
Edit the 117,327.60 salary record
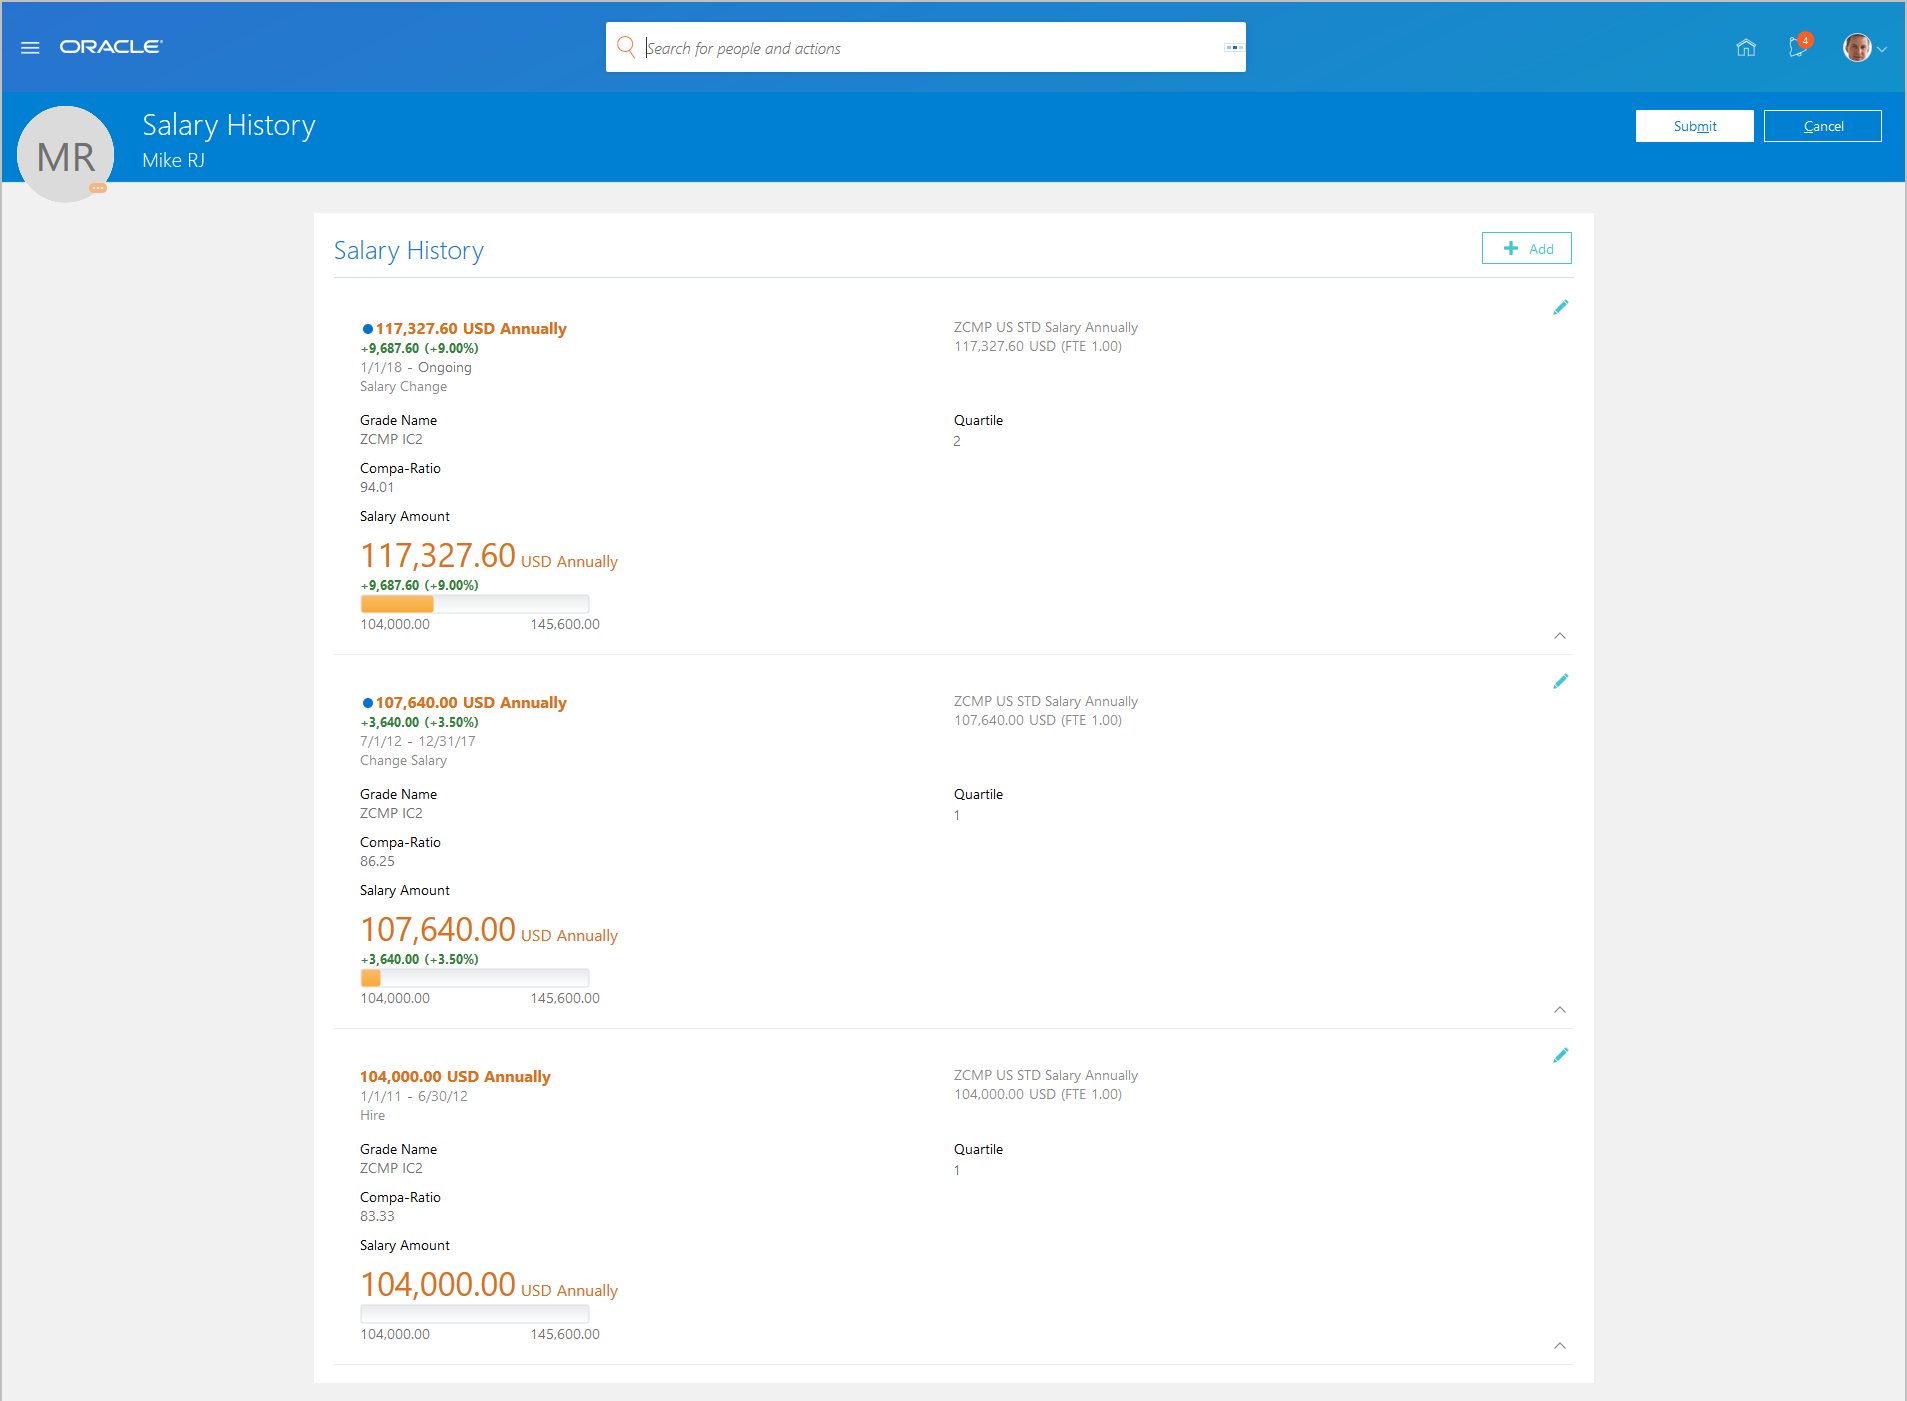click(x=1560, y=307)
